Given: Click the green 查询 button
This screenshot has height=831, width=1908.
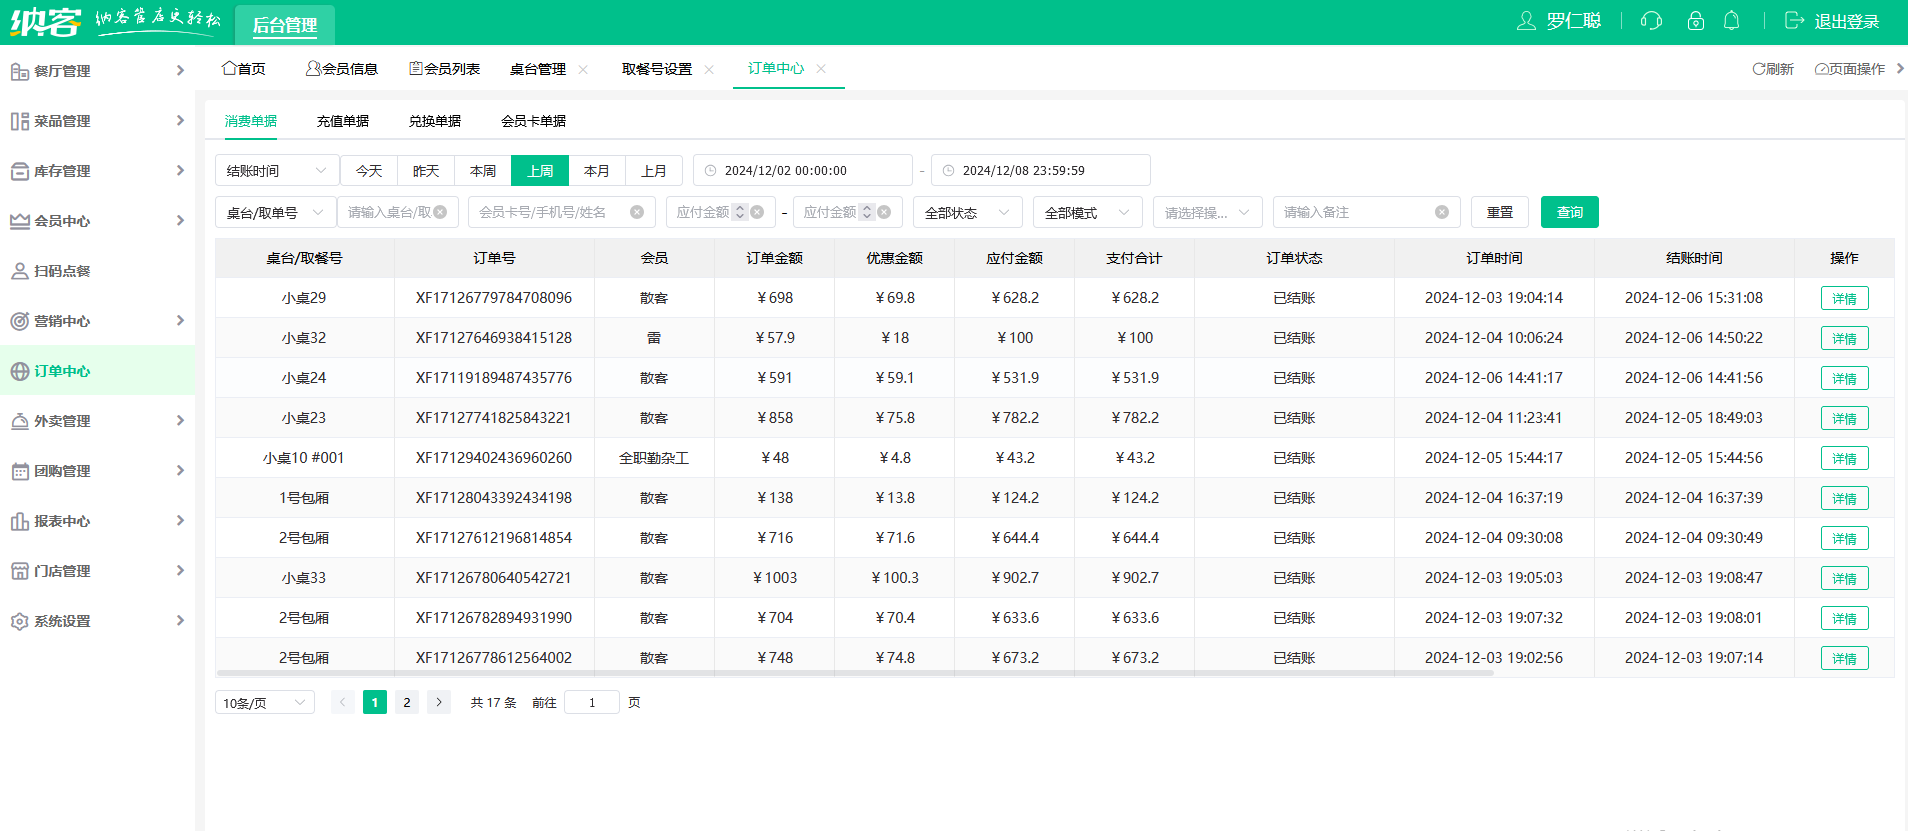Looking at the screenshot, I should (x=1570, y=212).
